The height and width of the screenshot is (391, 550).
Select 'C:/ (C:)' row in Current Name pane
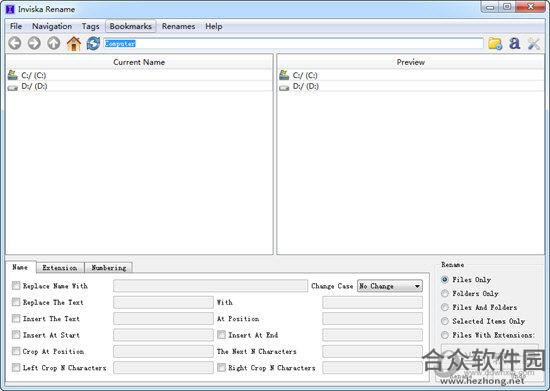click(139, 75)
